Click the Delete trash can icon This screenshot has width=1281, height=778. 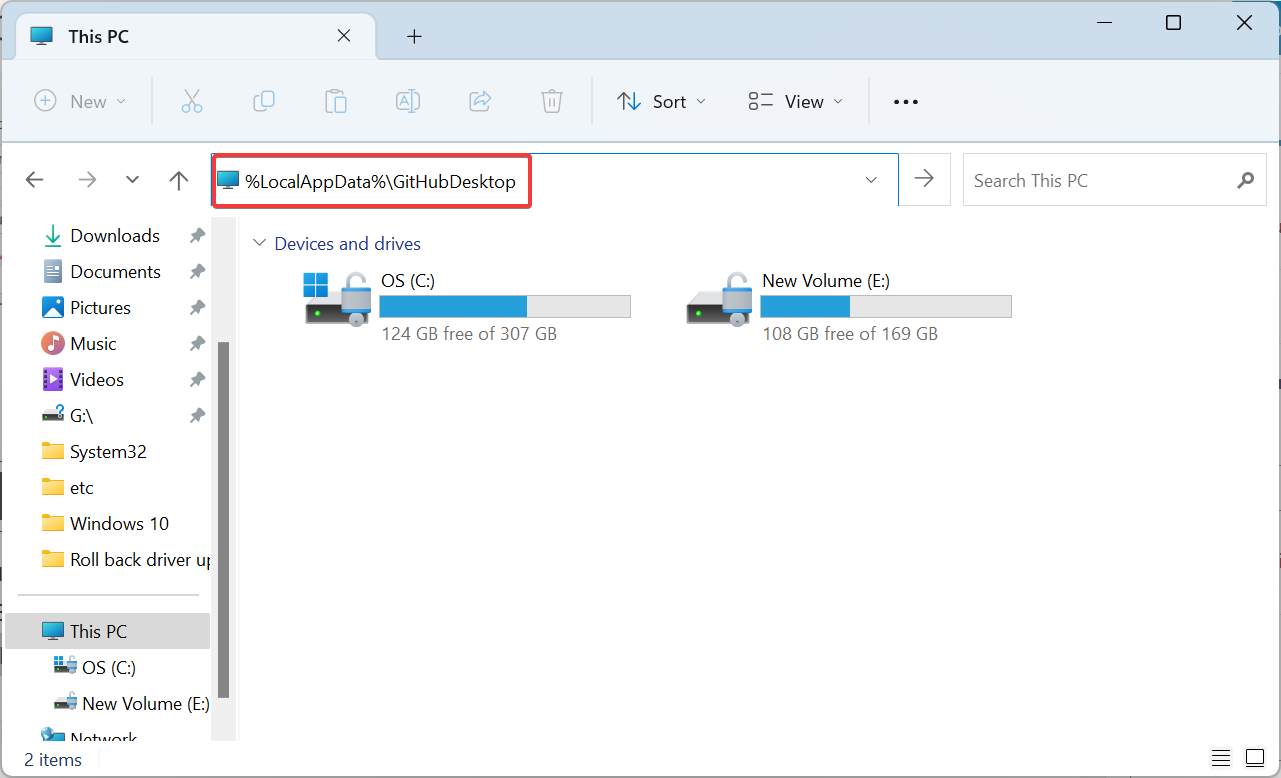pos(552,101)
